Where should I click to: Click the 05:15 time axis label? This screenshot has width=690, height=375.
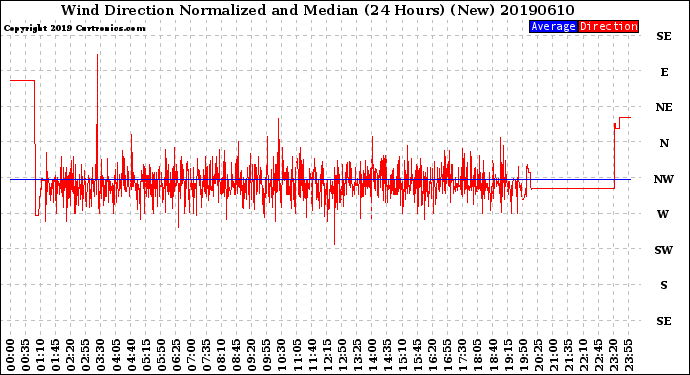(x=146, y=355)
